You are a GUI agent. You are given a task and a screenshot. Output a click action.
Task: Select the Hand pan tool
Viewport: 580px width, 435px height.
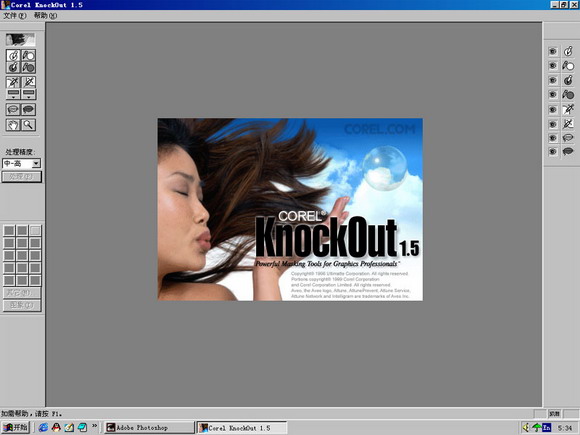point(13,125)
